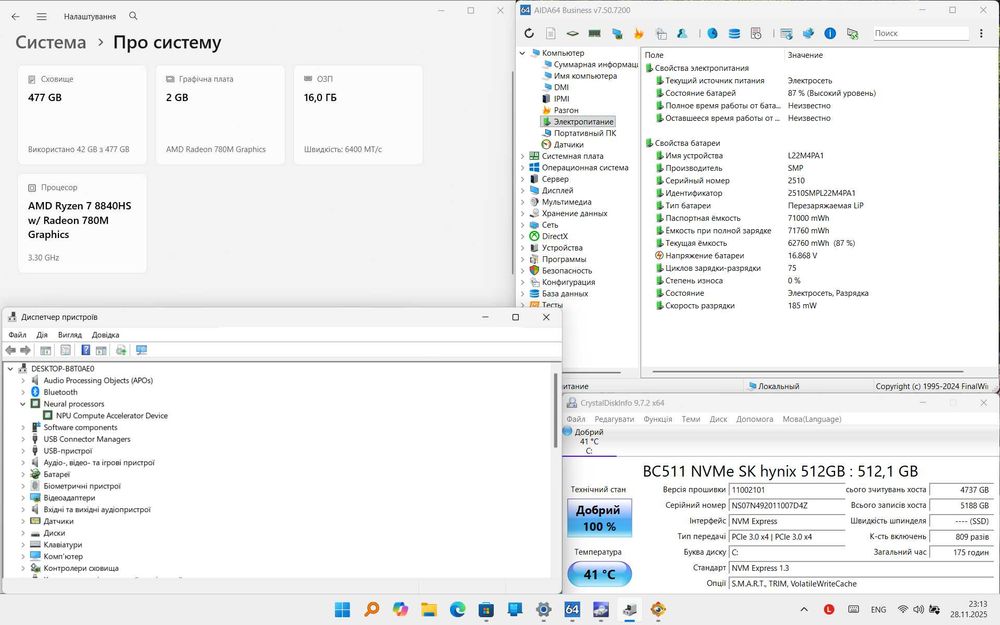Expand Системная плата in AIDA64 tree
The height and width of the screenshot is (625, 1000).
[x=522, y=156]
